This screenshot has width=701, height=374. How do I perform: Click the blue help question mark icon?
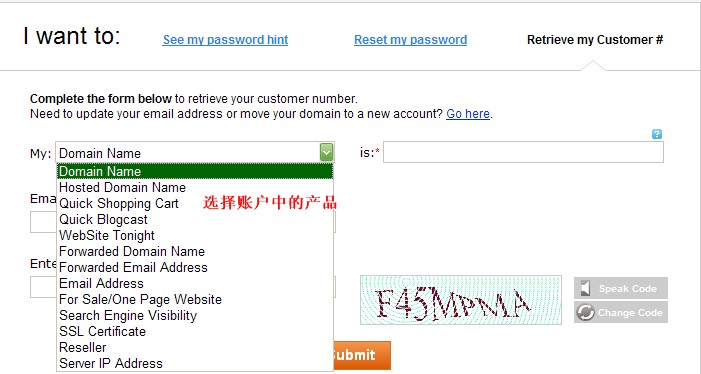pos(656,134)
